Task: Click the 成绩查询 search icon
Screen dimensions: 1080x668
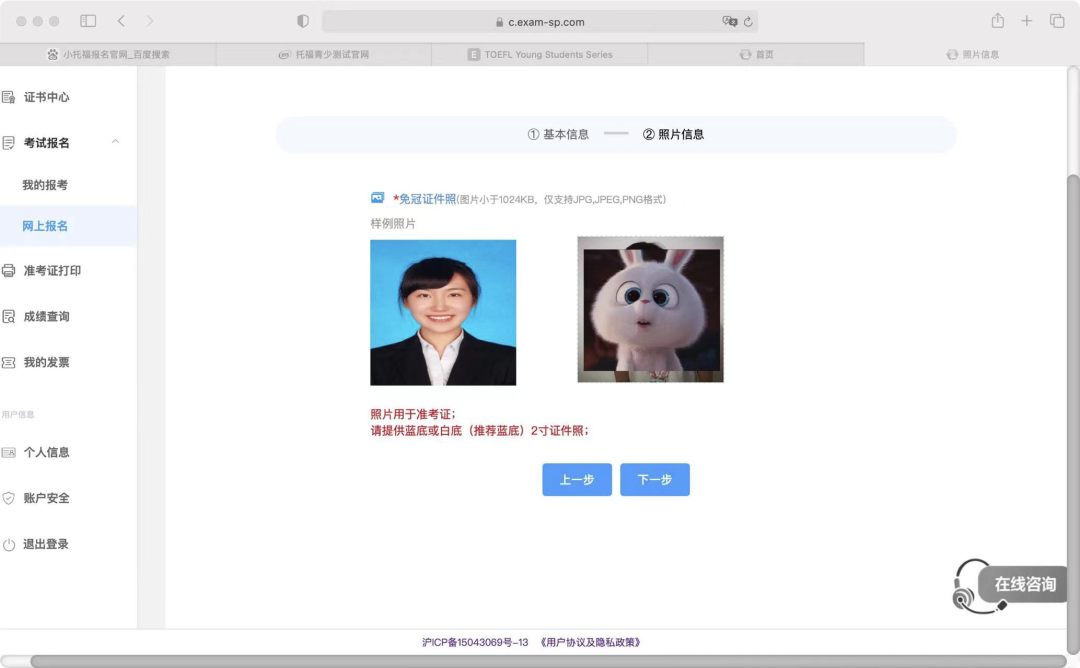Action: [x=8, y=317]
